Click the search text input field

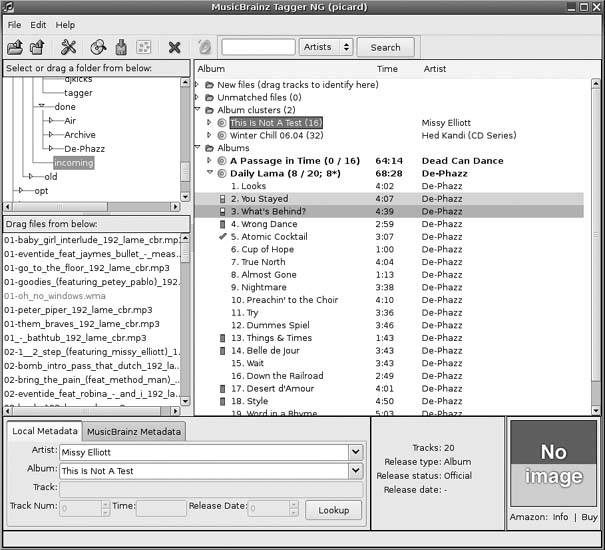[x=257, y=47]
